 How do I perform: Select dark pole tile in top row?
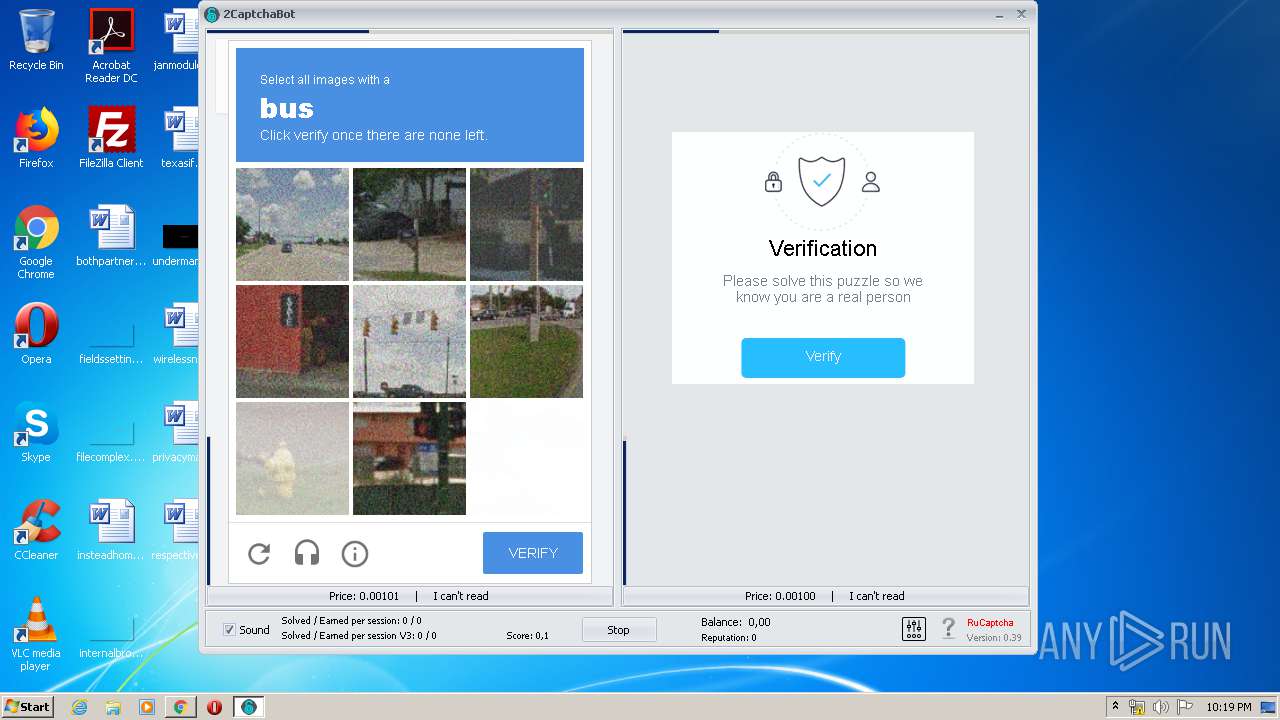click(x=526, y=224)
